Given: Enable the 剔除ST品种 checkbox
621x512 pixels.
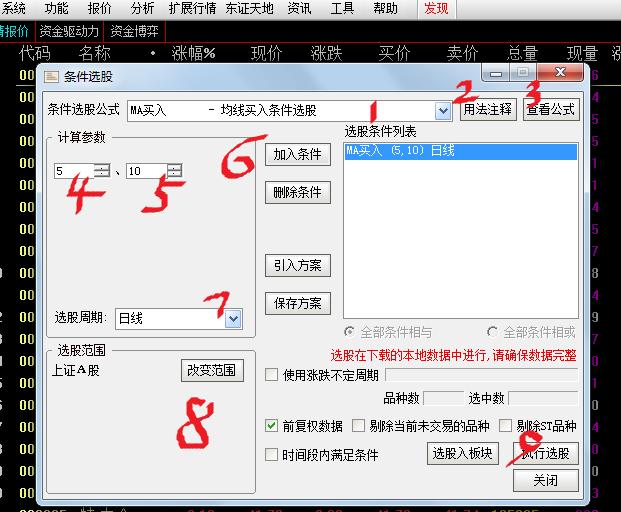Looking at the screenshot, I should point(505,426).
